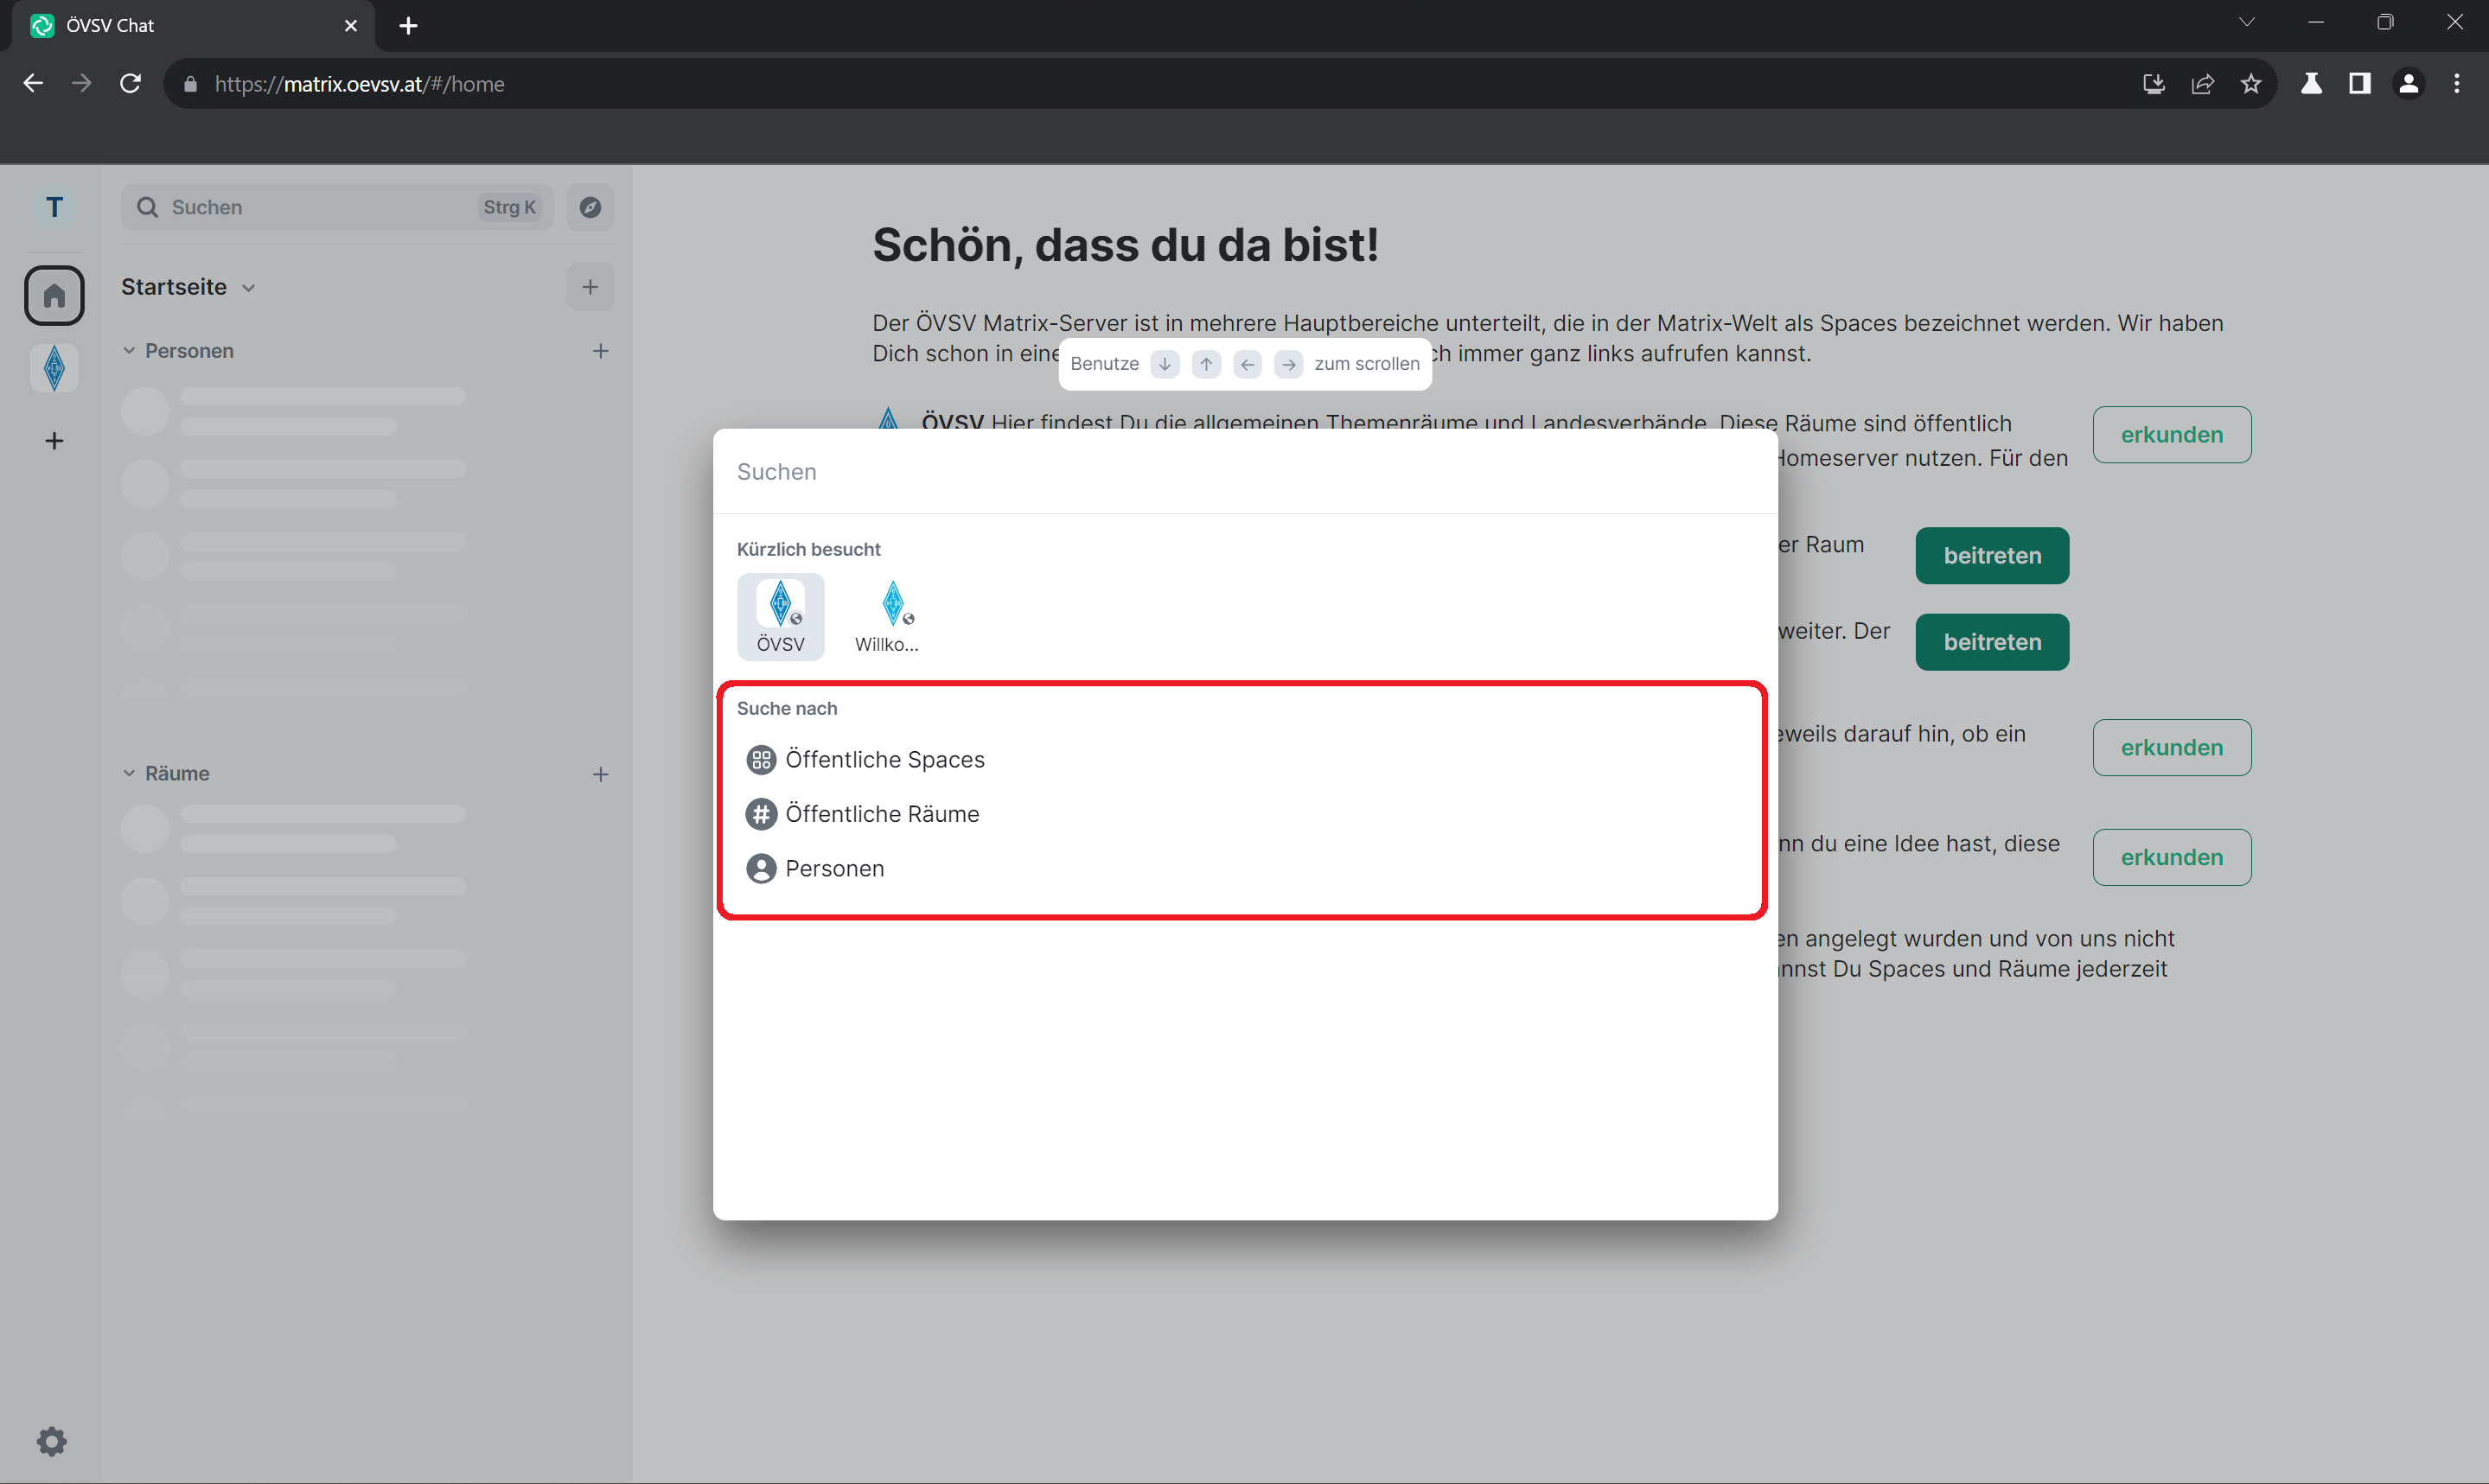Share this page icon in address bar
This screenshot has width=2489, height=1484.
(2202, 84)
